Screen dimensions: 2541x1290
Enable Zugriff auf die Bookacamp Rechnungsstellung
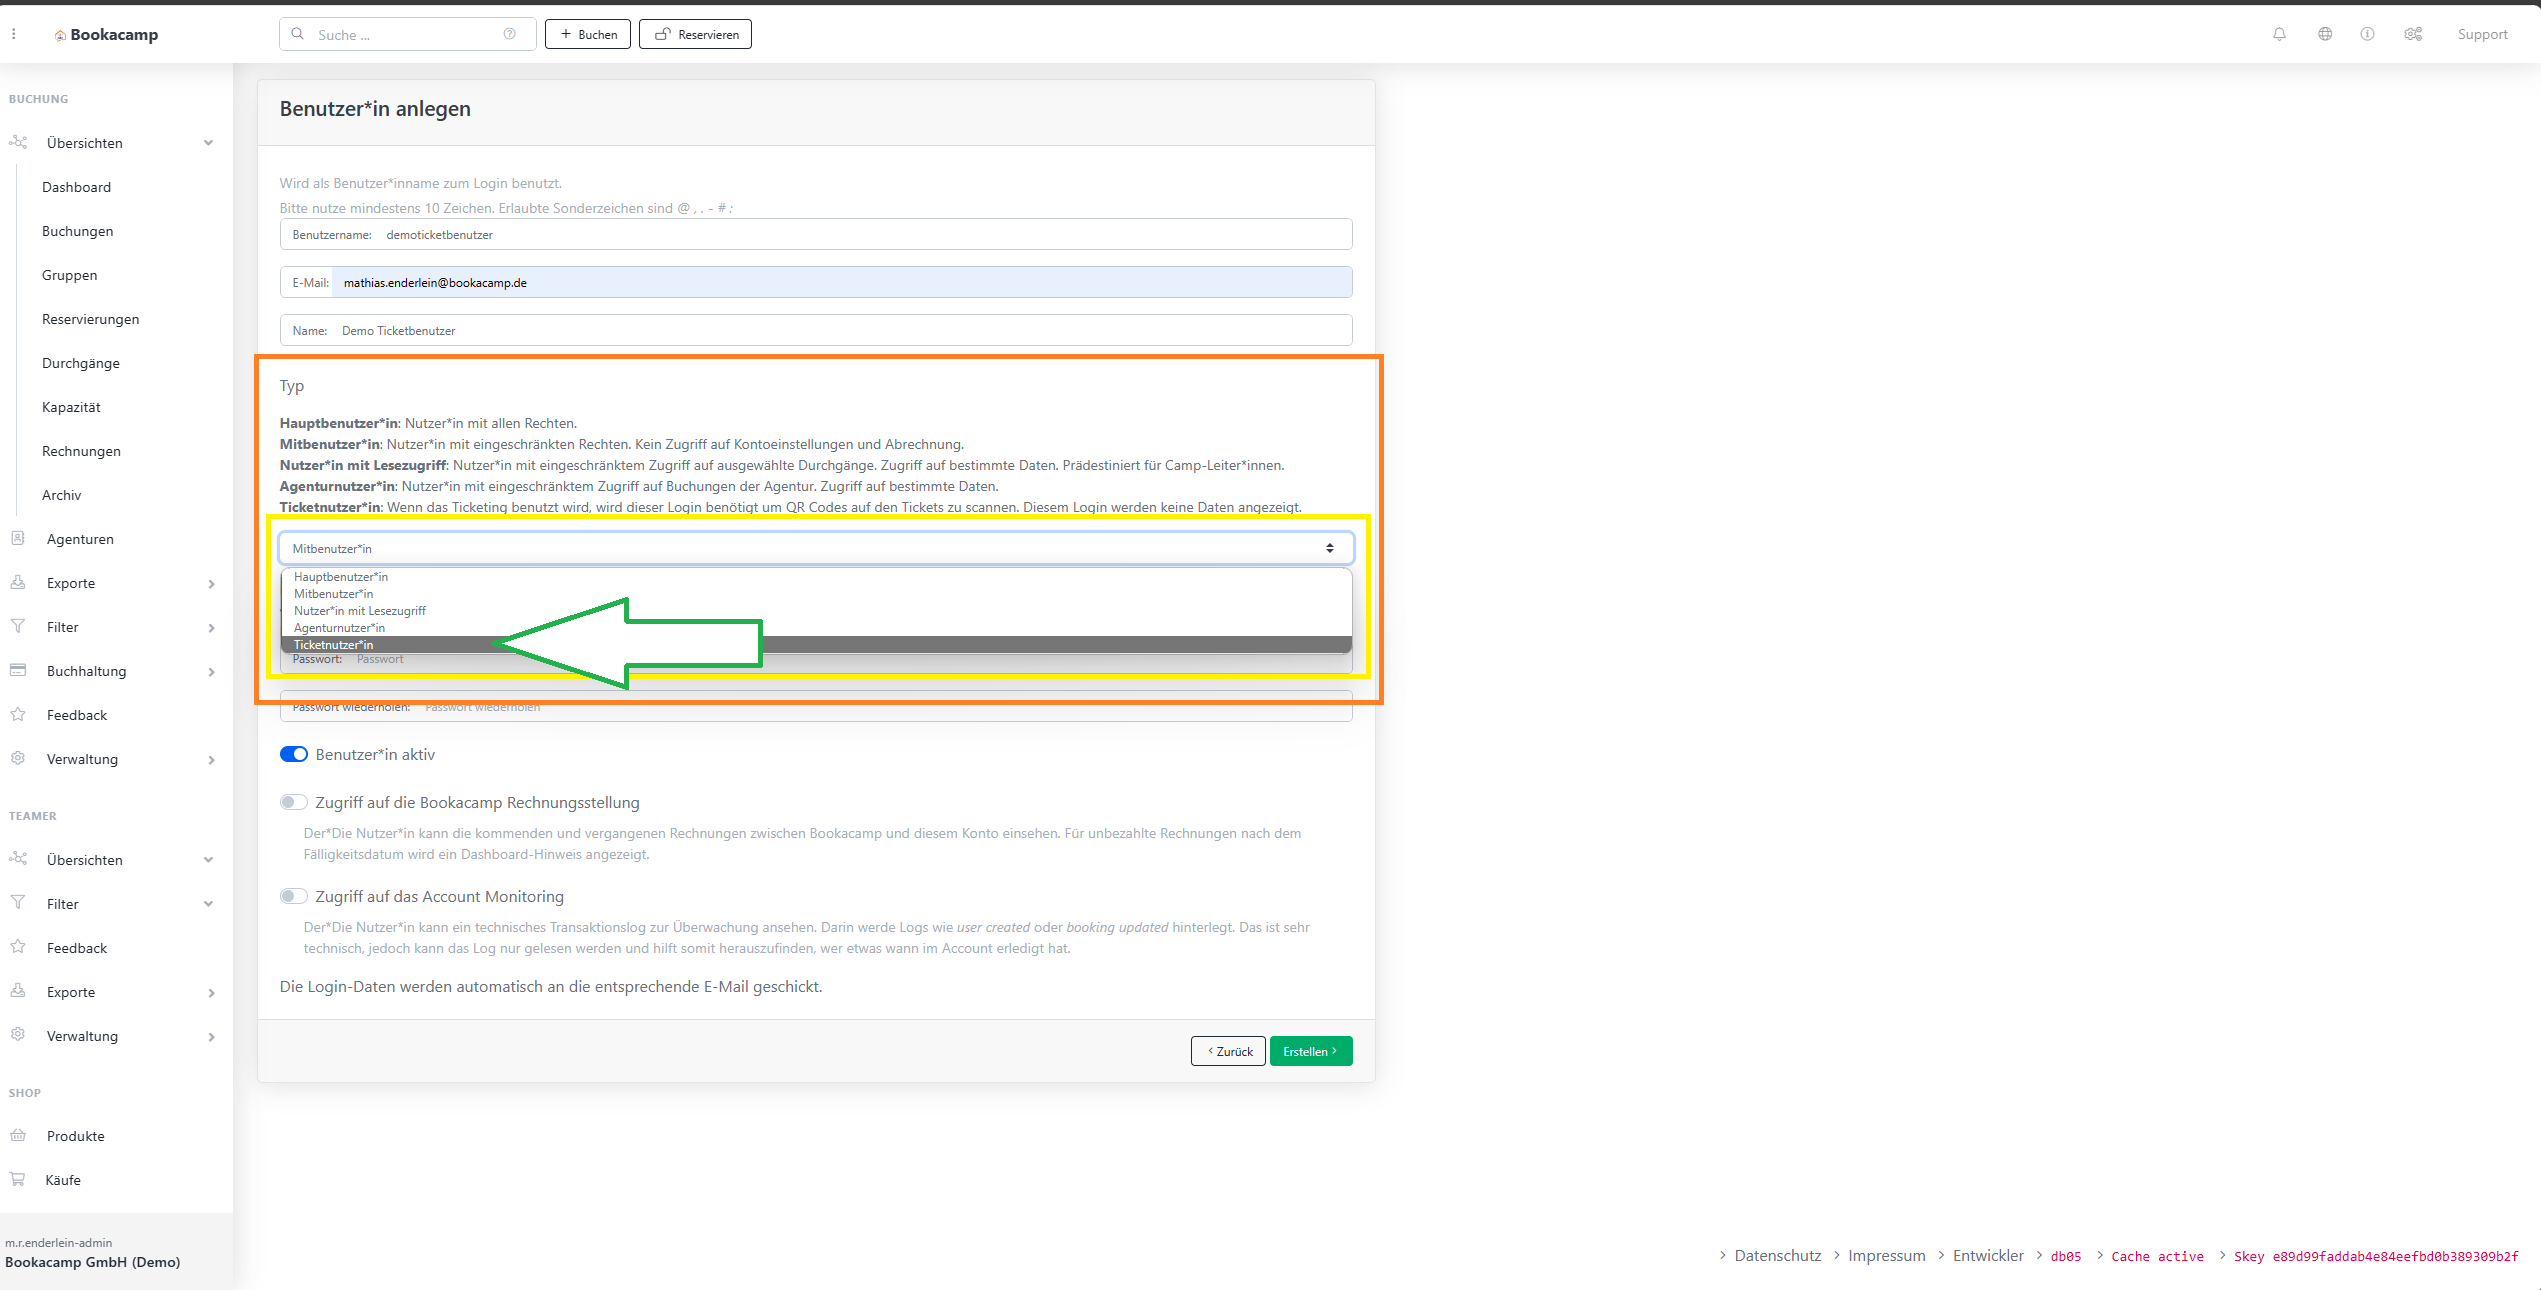[294, 802]
